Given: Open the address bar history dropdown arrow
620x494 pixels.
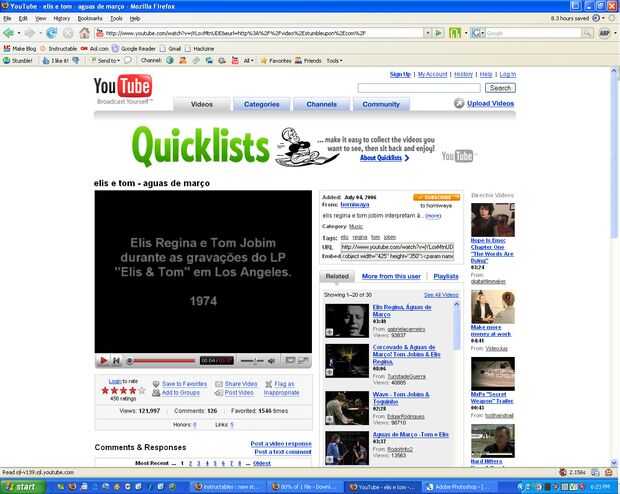Looking at the screenshot, I should pos(427,33).
